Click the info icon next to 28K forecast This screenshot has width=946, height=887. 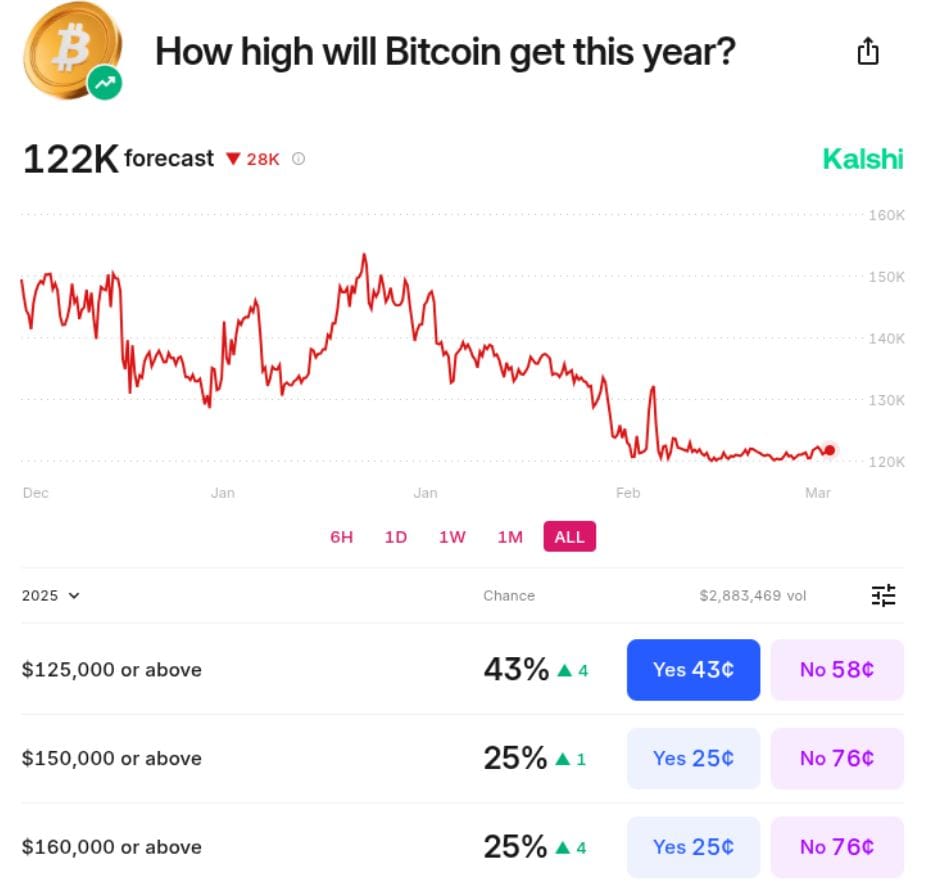click(x=297, y=158)
